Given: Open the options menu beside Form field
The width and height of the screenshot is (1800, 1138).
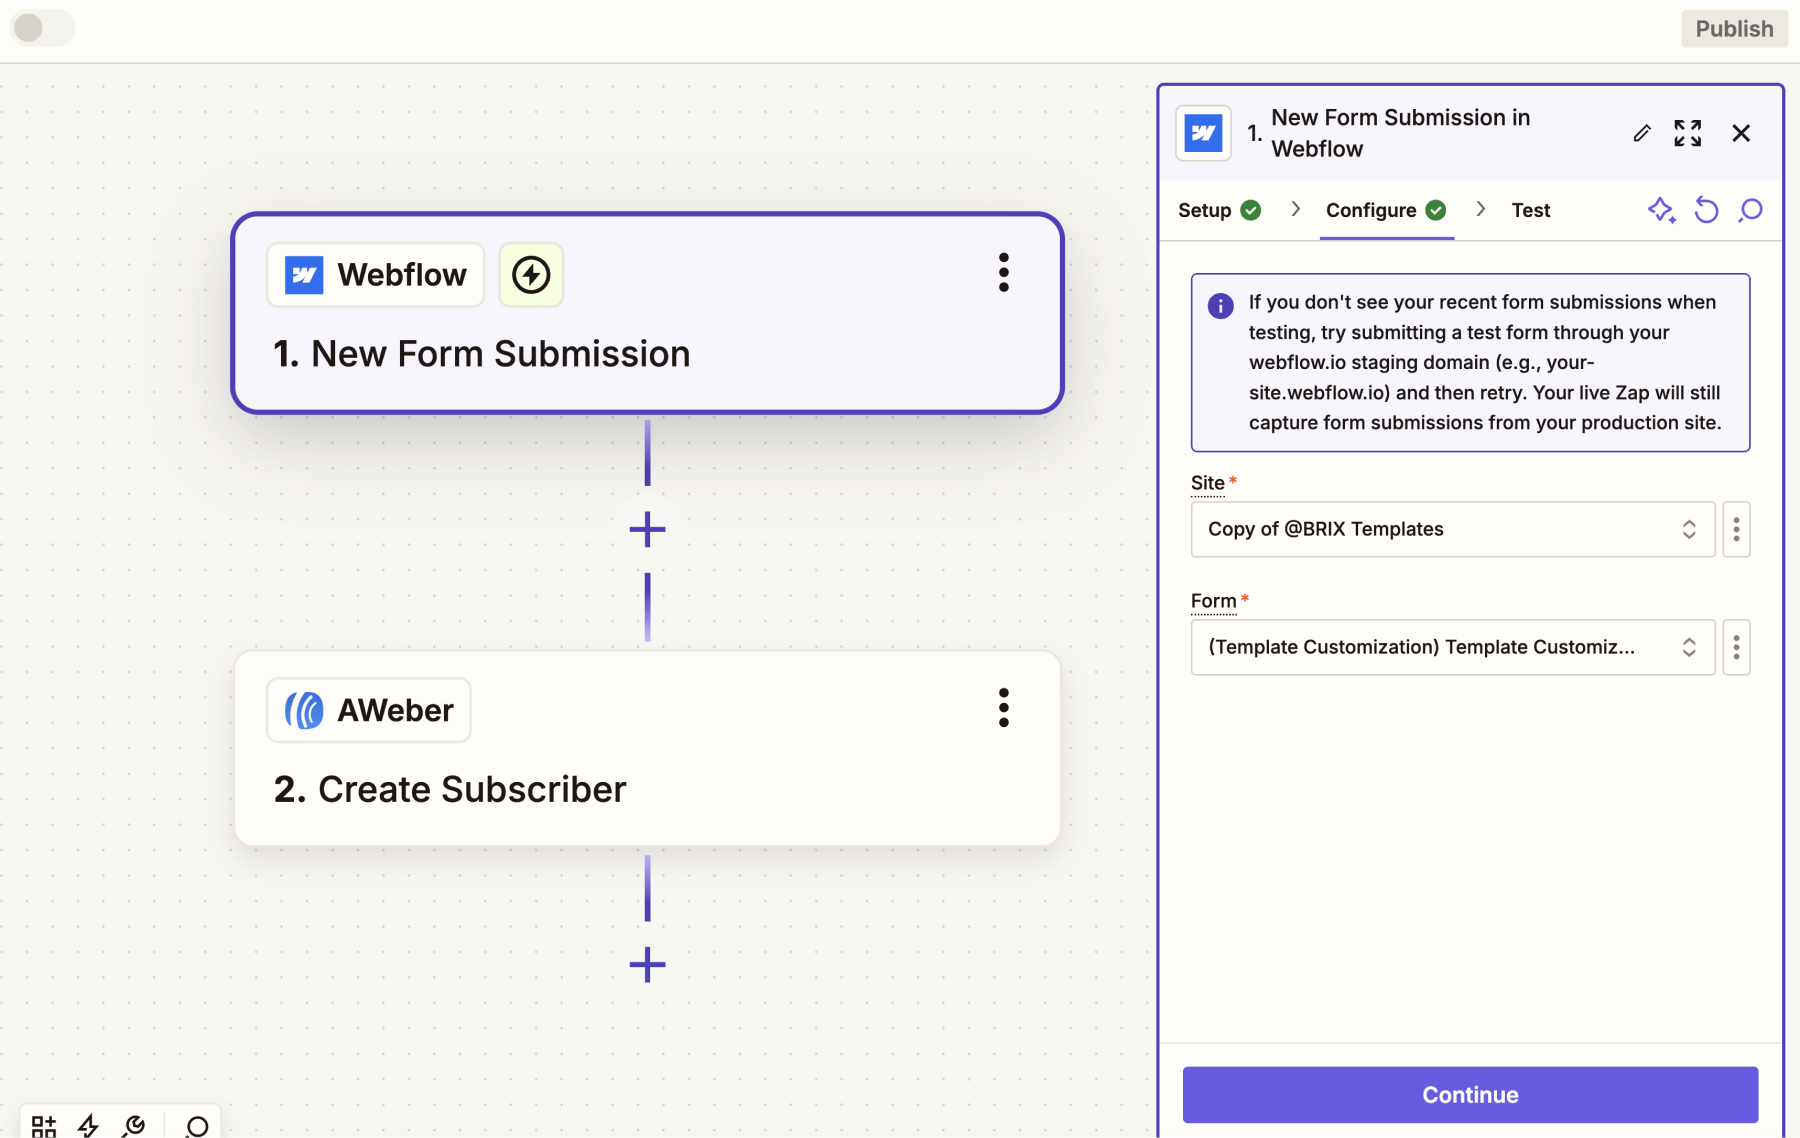Looking at the screenshot, I should click(1736, 647).
